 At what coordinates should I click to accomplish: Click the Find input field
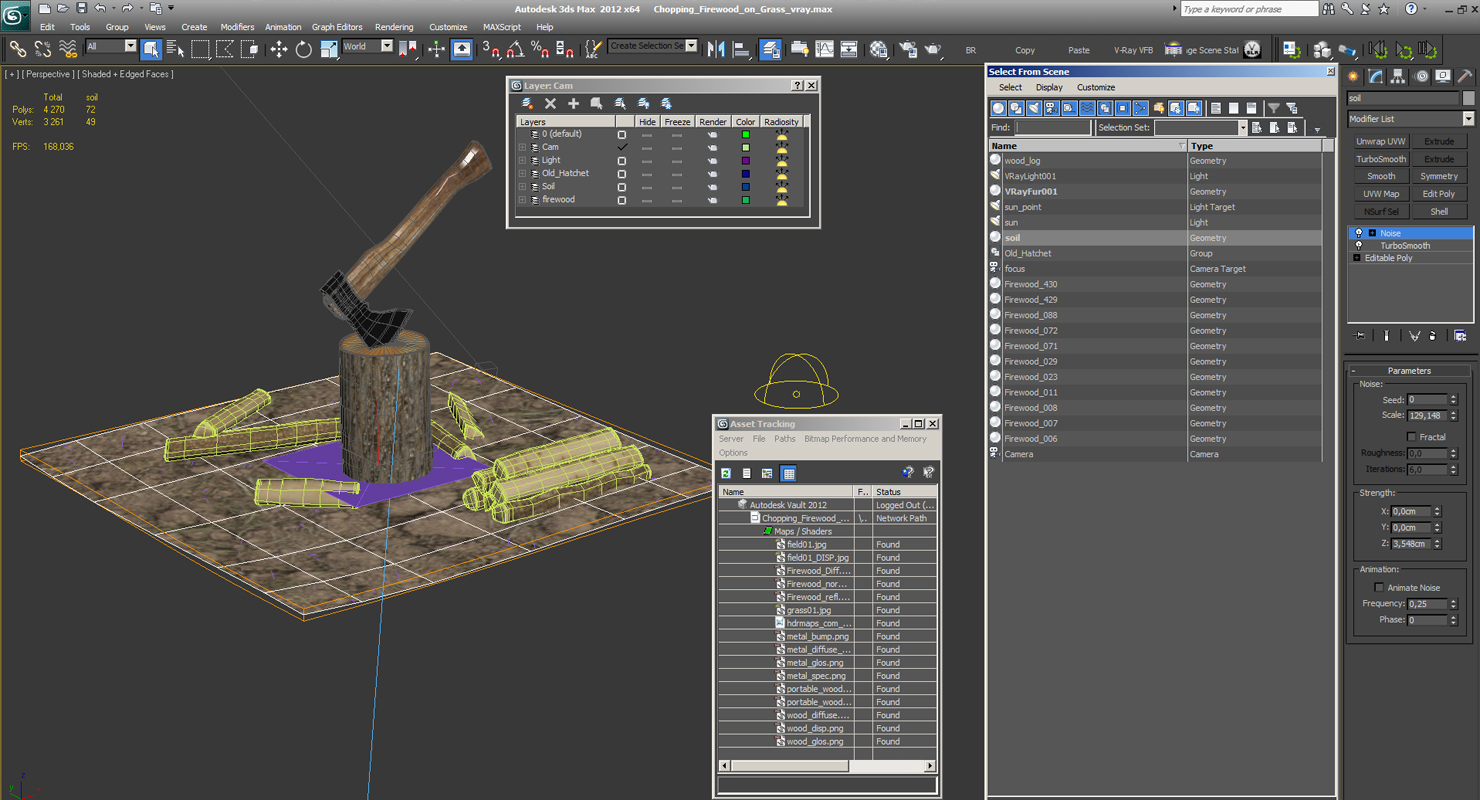click(1053, 128)
